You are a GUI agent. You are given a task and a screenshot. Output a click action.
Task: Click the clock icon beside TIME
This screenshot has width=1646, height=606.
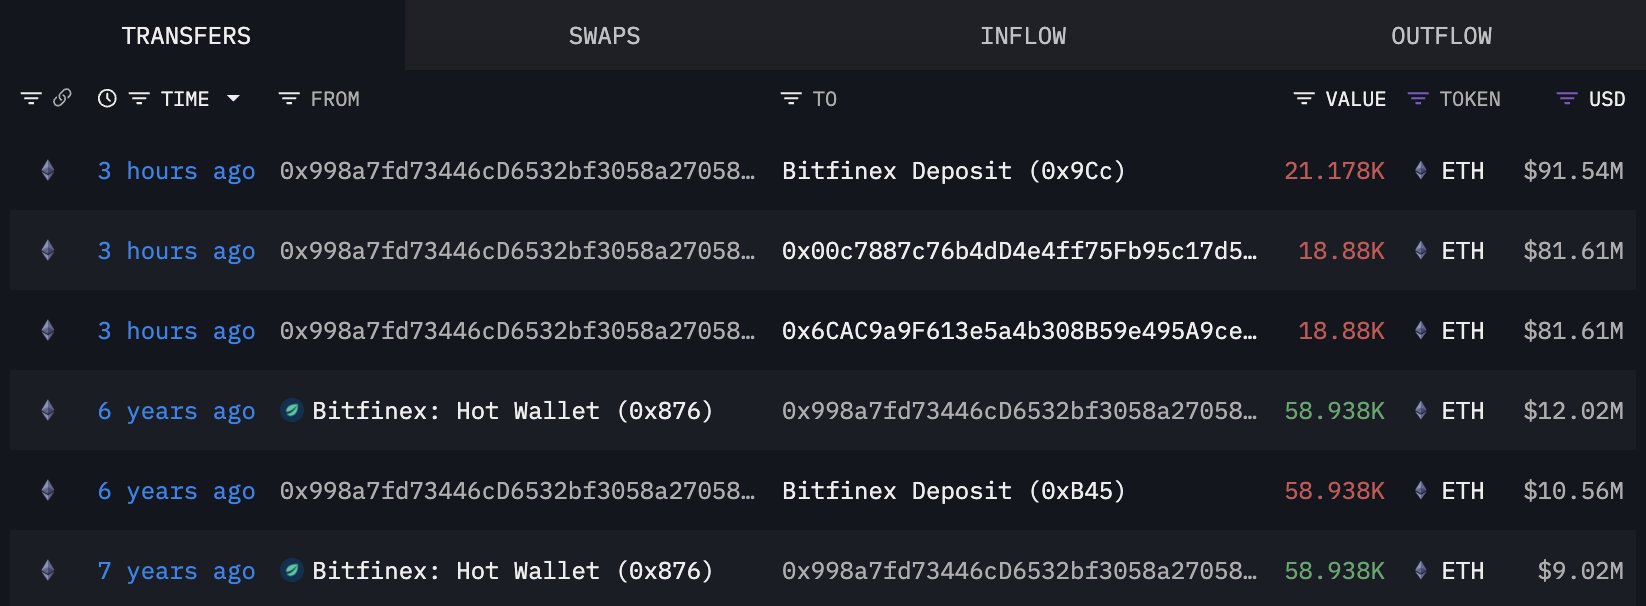pyautogui.click(x=107, y=98)
